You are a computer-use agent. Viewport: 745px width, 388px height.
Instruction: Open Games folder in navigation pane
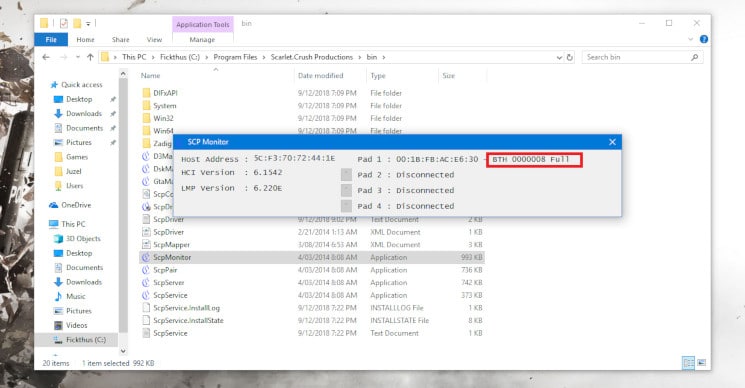(x=76, y=157)
